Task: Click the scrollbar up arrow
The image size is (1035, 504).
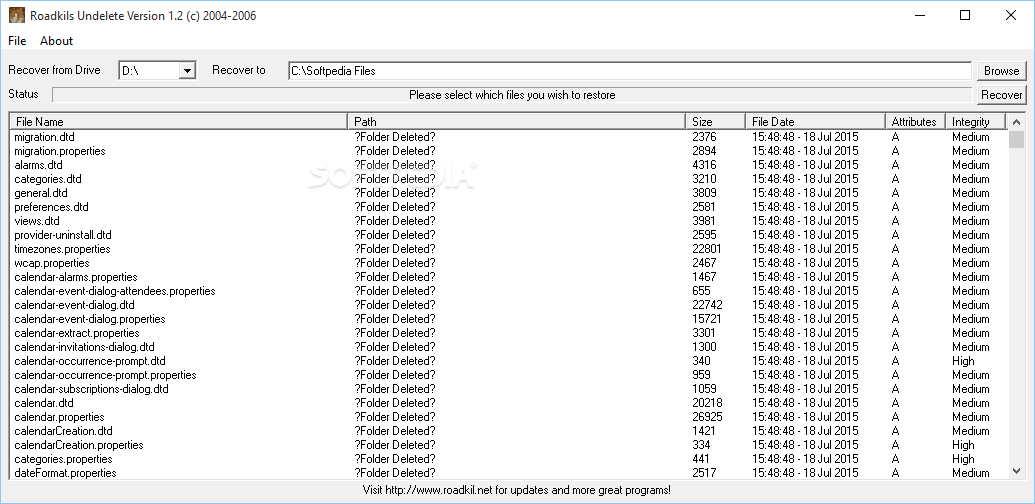Action: (x=1017, y=121)
